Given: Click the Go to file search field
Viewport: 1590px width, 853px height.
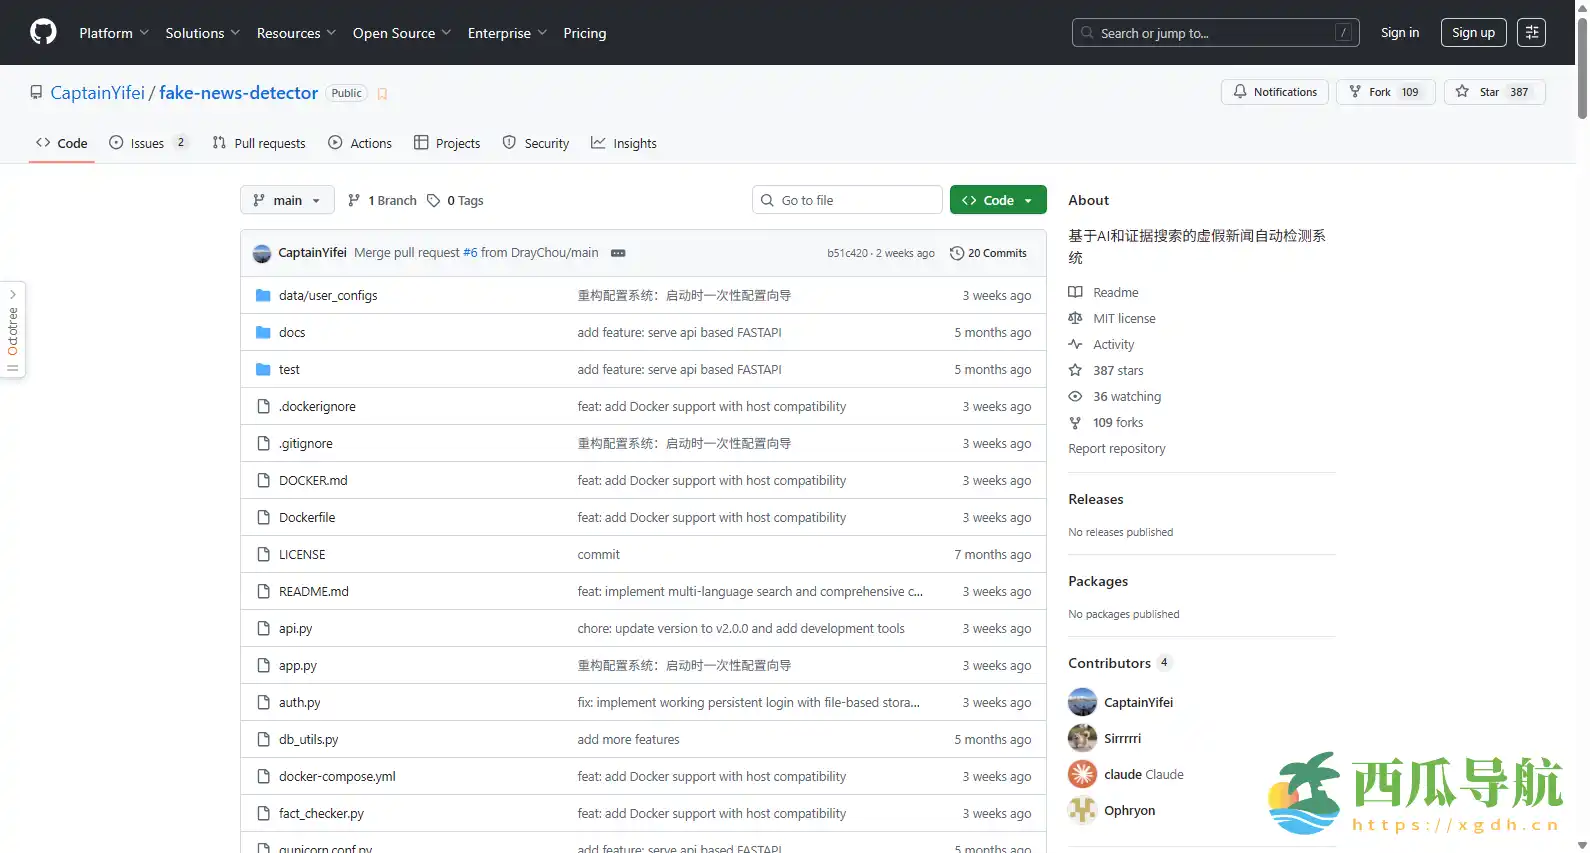Looking at the screenshot, I should pyautogui.click(x=847, y=200).
